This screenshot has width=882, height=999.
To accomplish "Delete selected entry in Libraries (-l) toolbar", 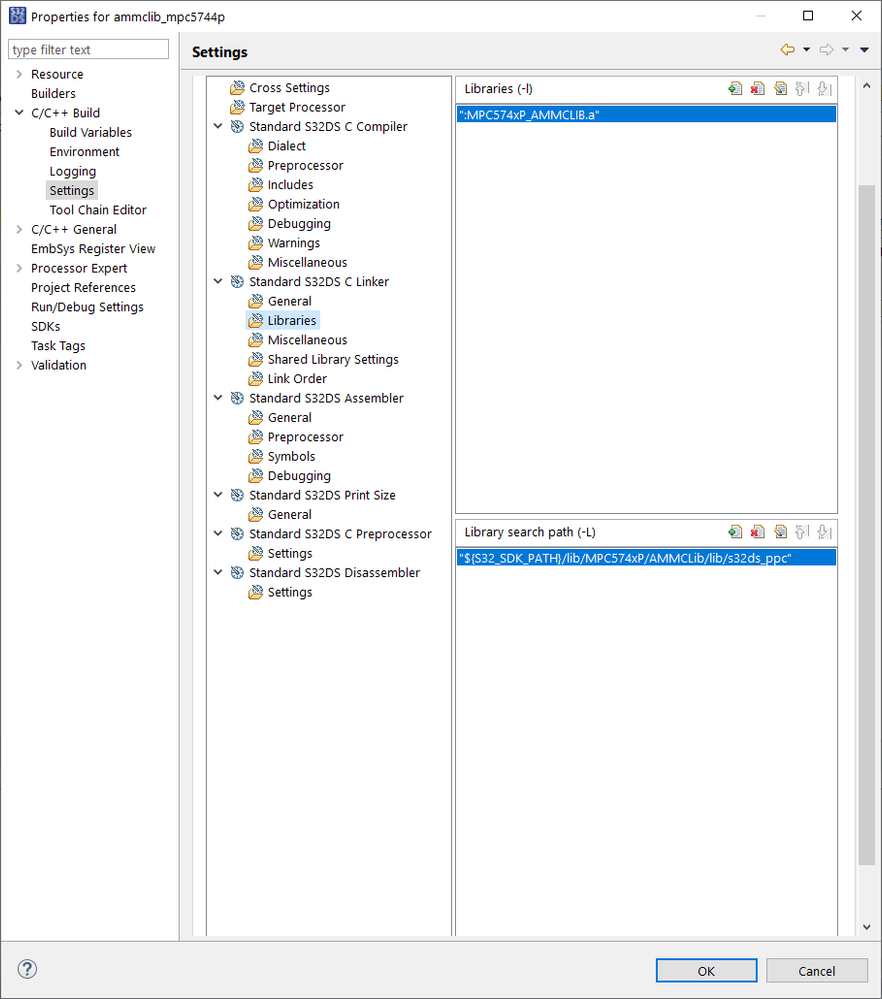I will [x=757, y=89].
